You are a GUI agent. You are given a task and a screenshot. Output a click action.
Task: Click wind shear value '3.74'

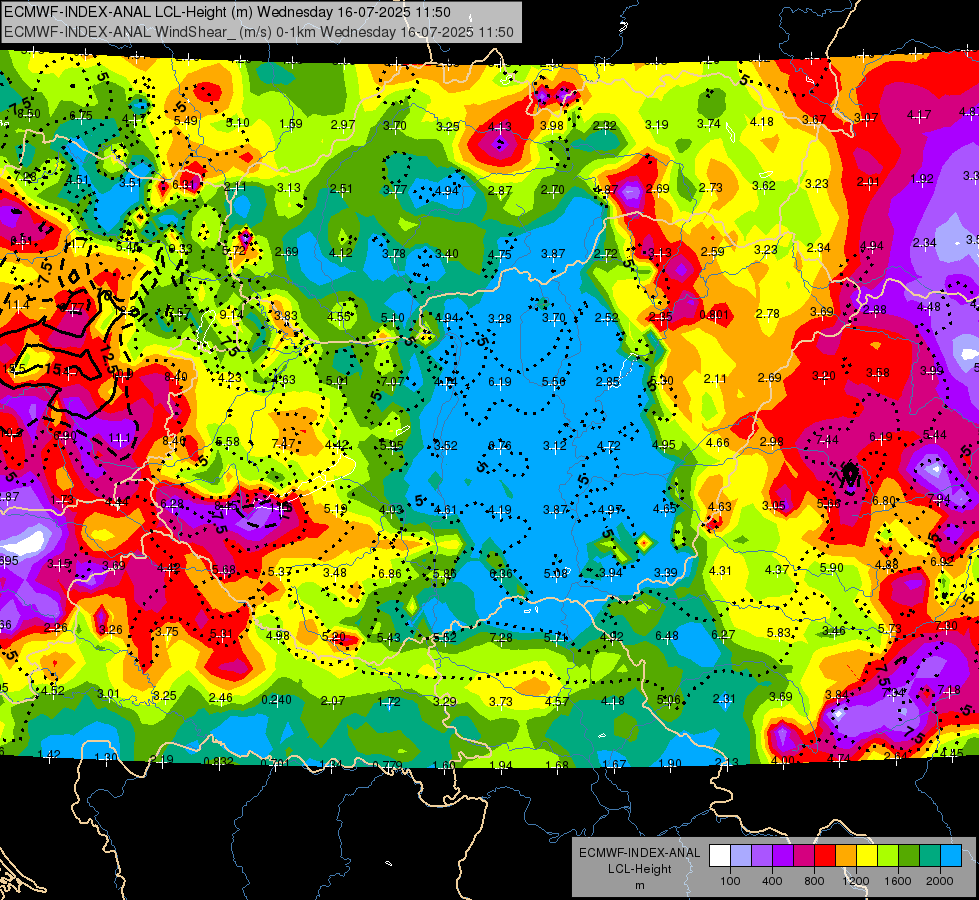[x=709, y=124]
